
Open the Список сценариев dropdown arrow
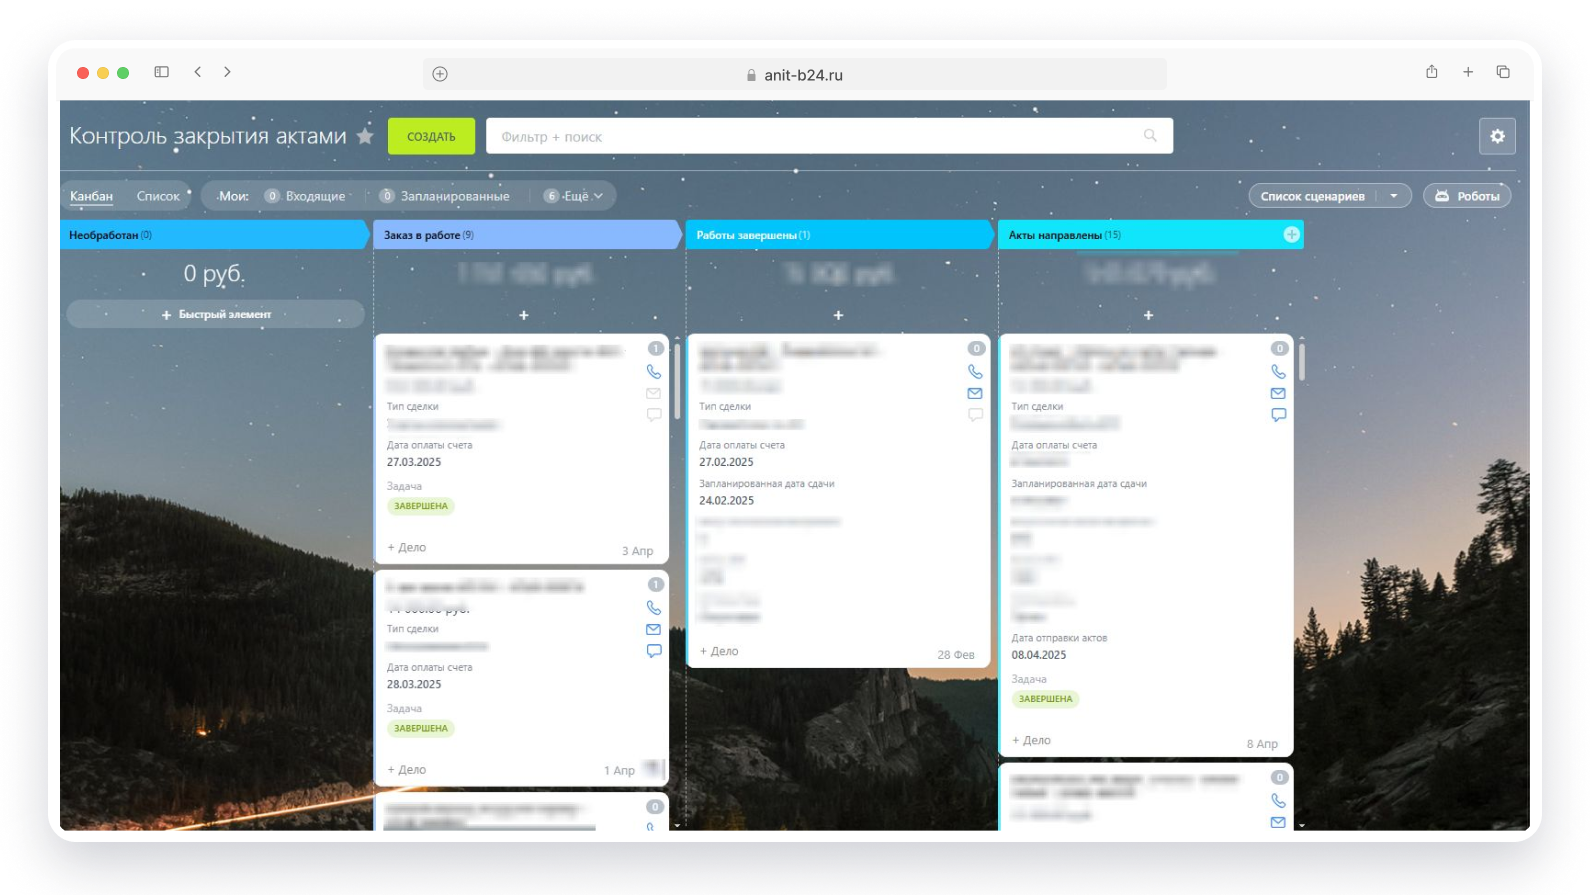[x=1394, y=196]
